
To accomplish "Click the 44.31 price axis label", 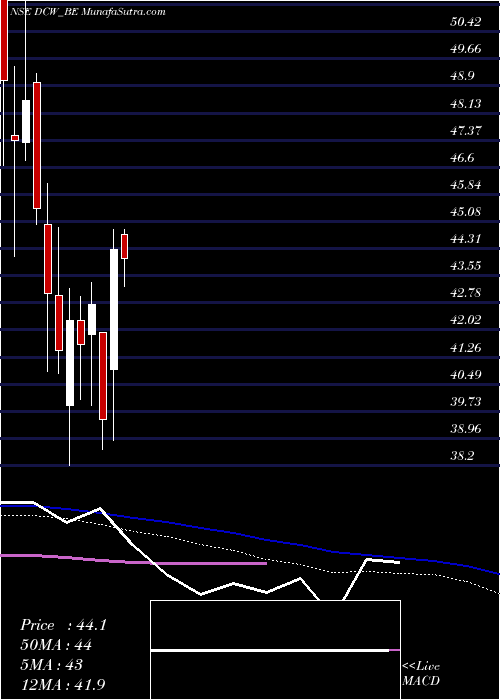I will (x=466, y=239).
